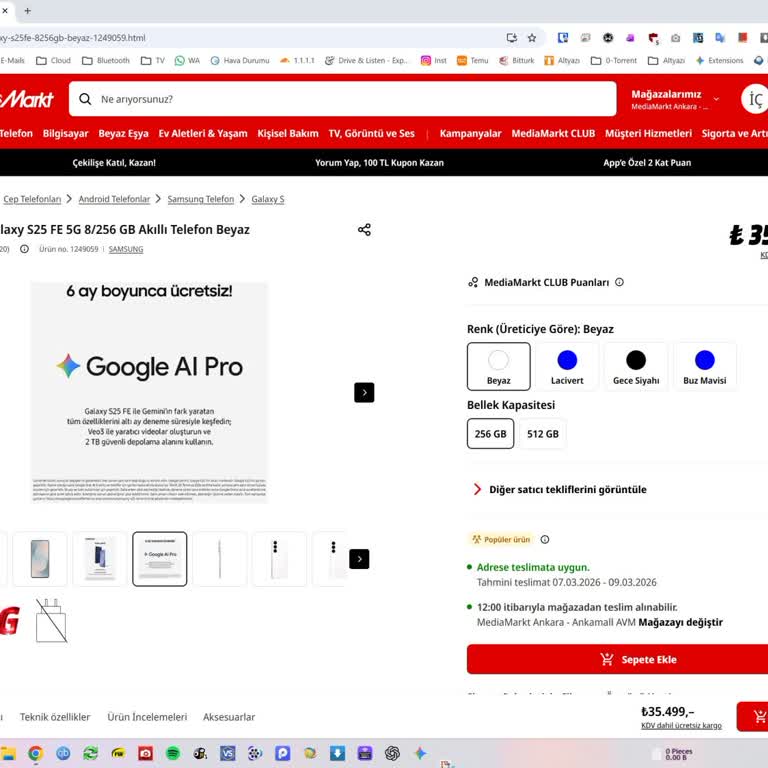Click sticky bar add-to-cart icon button

coord(754,717)
